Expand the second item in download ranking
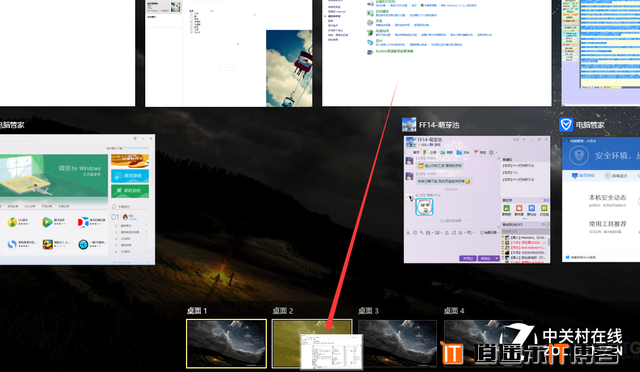Viewport: 640px width, 372px height. [x=146, y=225]
